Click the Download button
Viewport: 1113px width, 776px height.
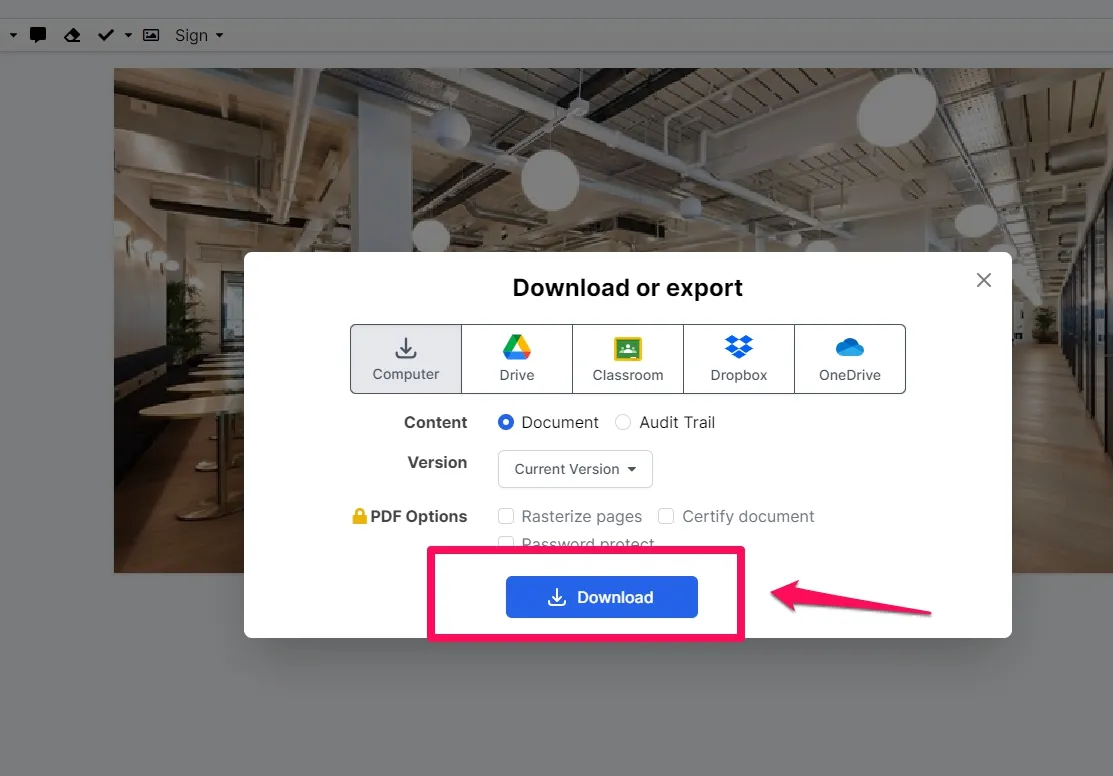[x=601, y=597]
